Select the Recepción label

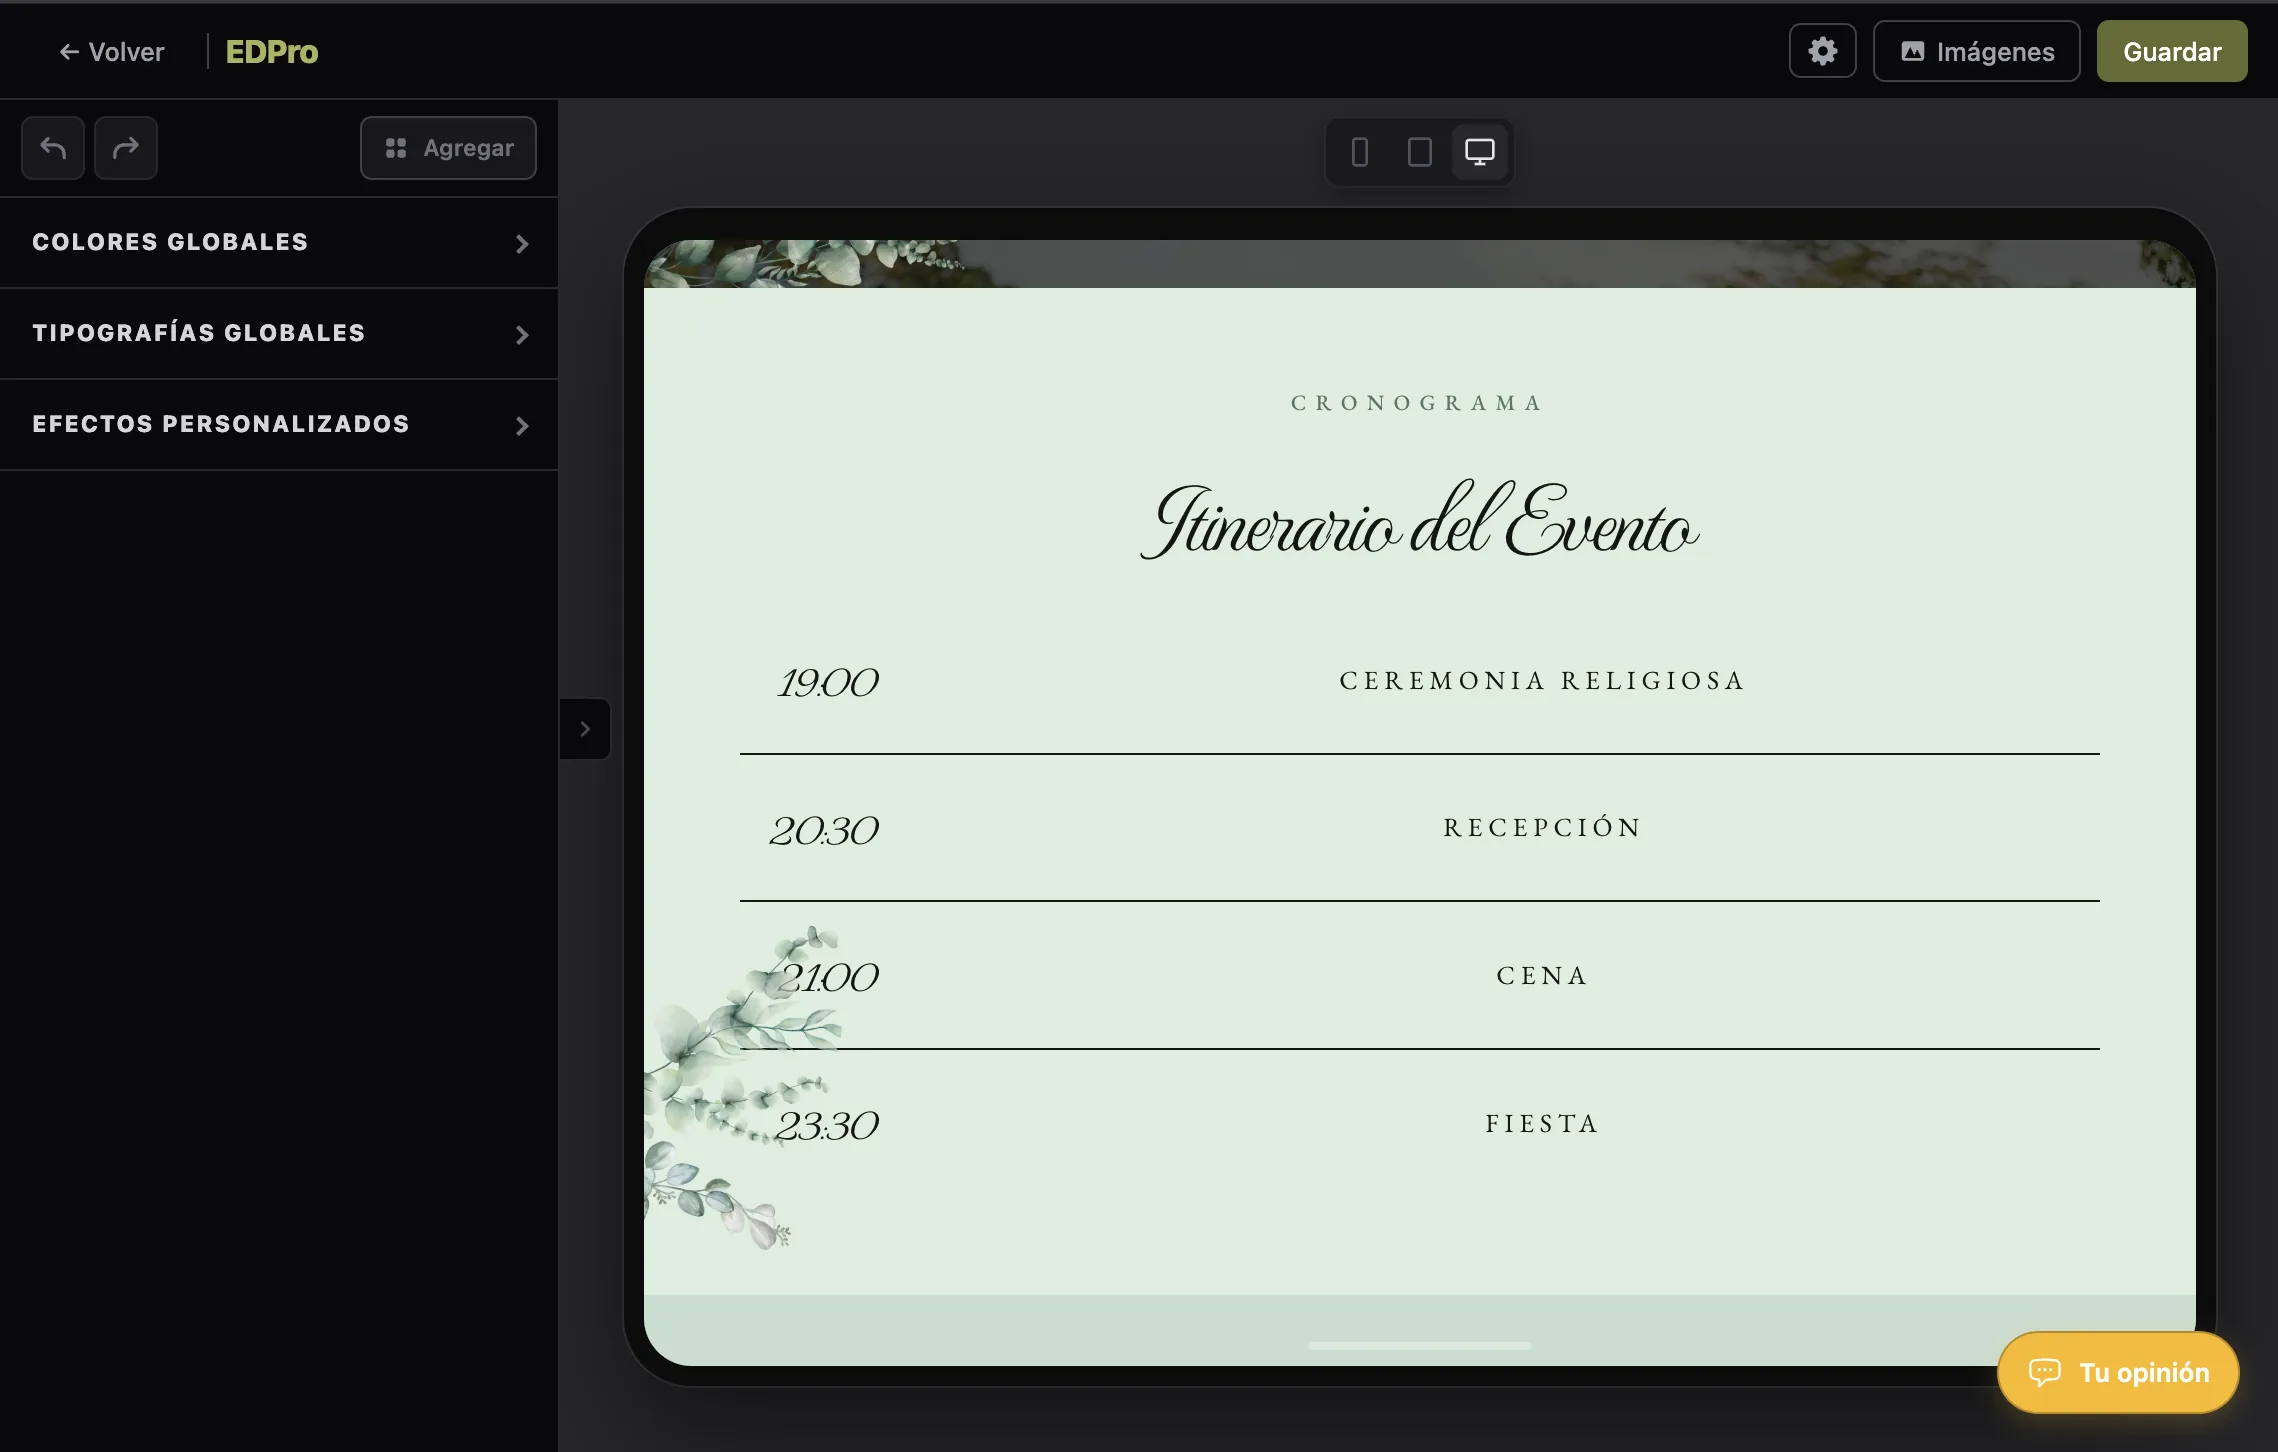[1542, 827]
